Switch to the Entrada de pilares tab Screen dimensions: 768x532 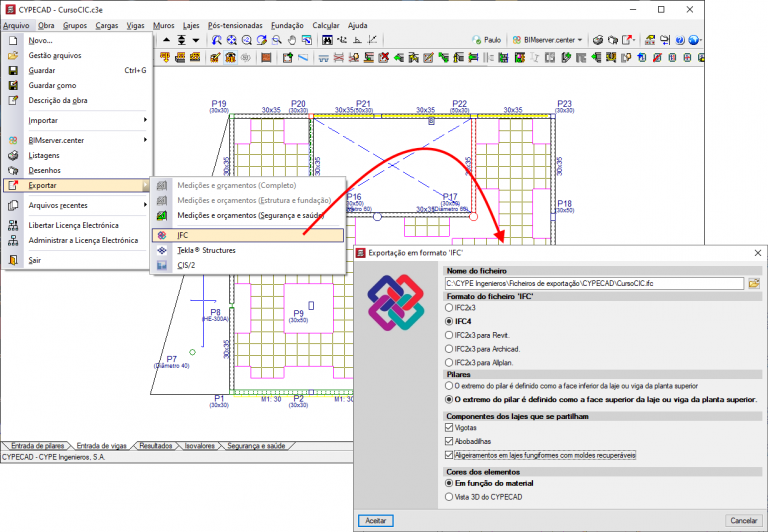click(x=37, y=446)
